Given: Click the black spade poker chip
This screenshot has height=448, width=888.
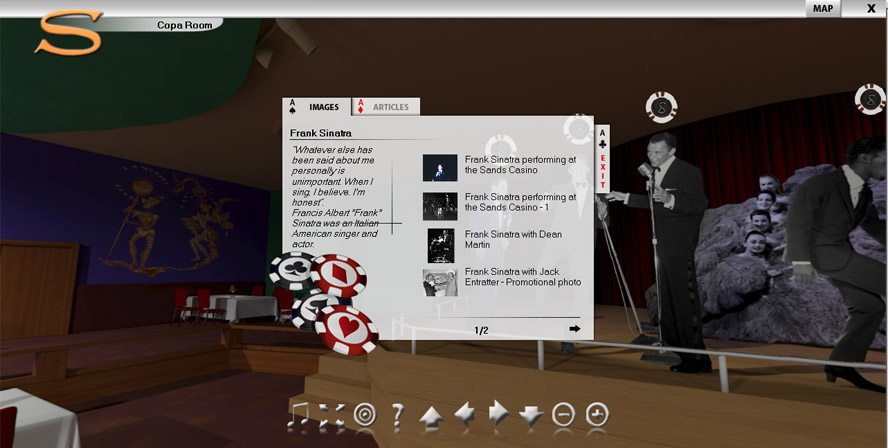Looking at the screenshot, I should click(309, 309).
